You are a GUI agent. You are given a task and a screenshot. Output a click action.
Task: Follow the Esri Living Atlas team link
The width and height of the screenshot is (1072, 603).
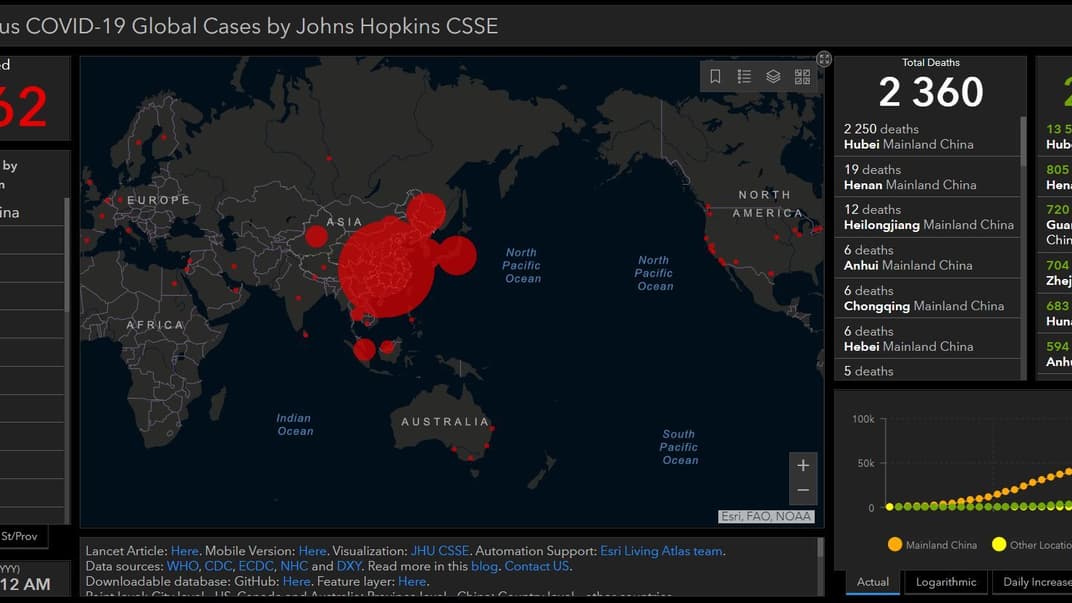661,551
